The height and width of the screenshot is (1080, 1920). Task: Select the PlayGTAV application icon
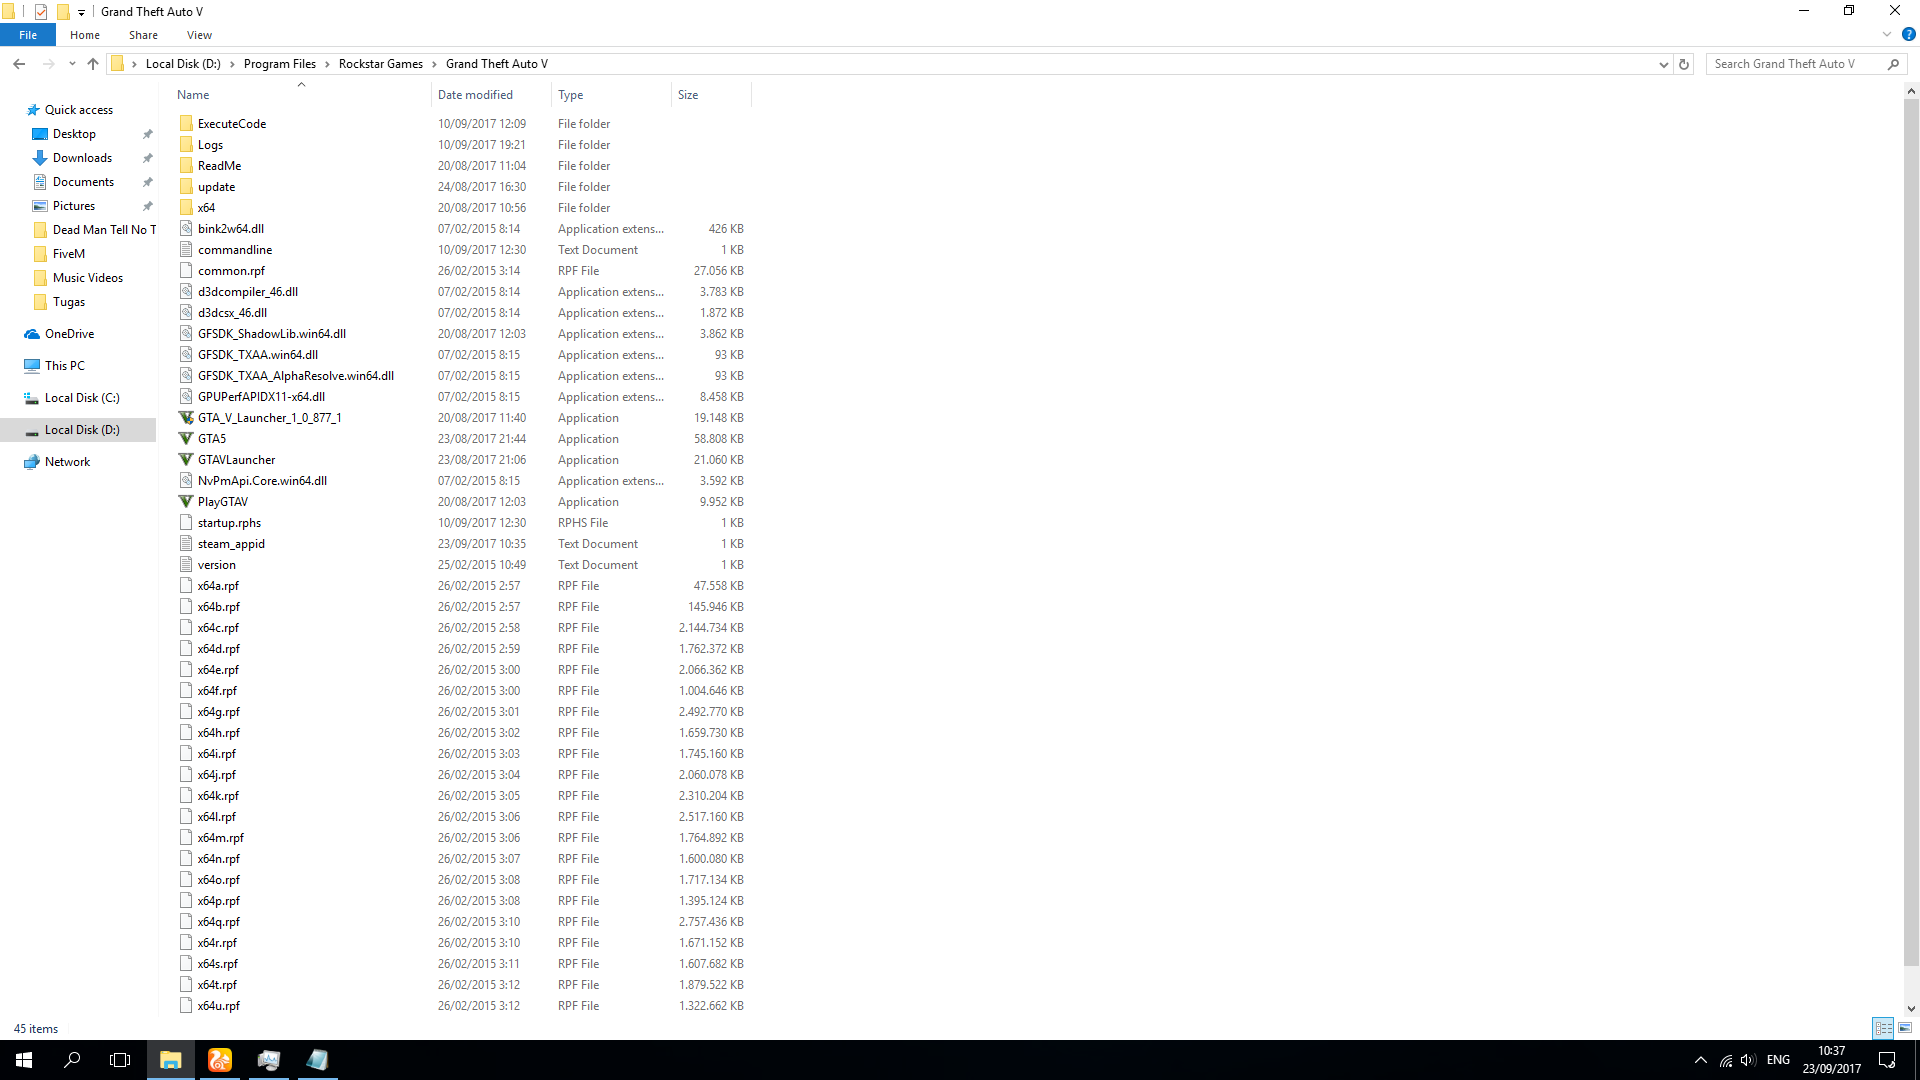tap(186, 502)
